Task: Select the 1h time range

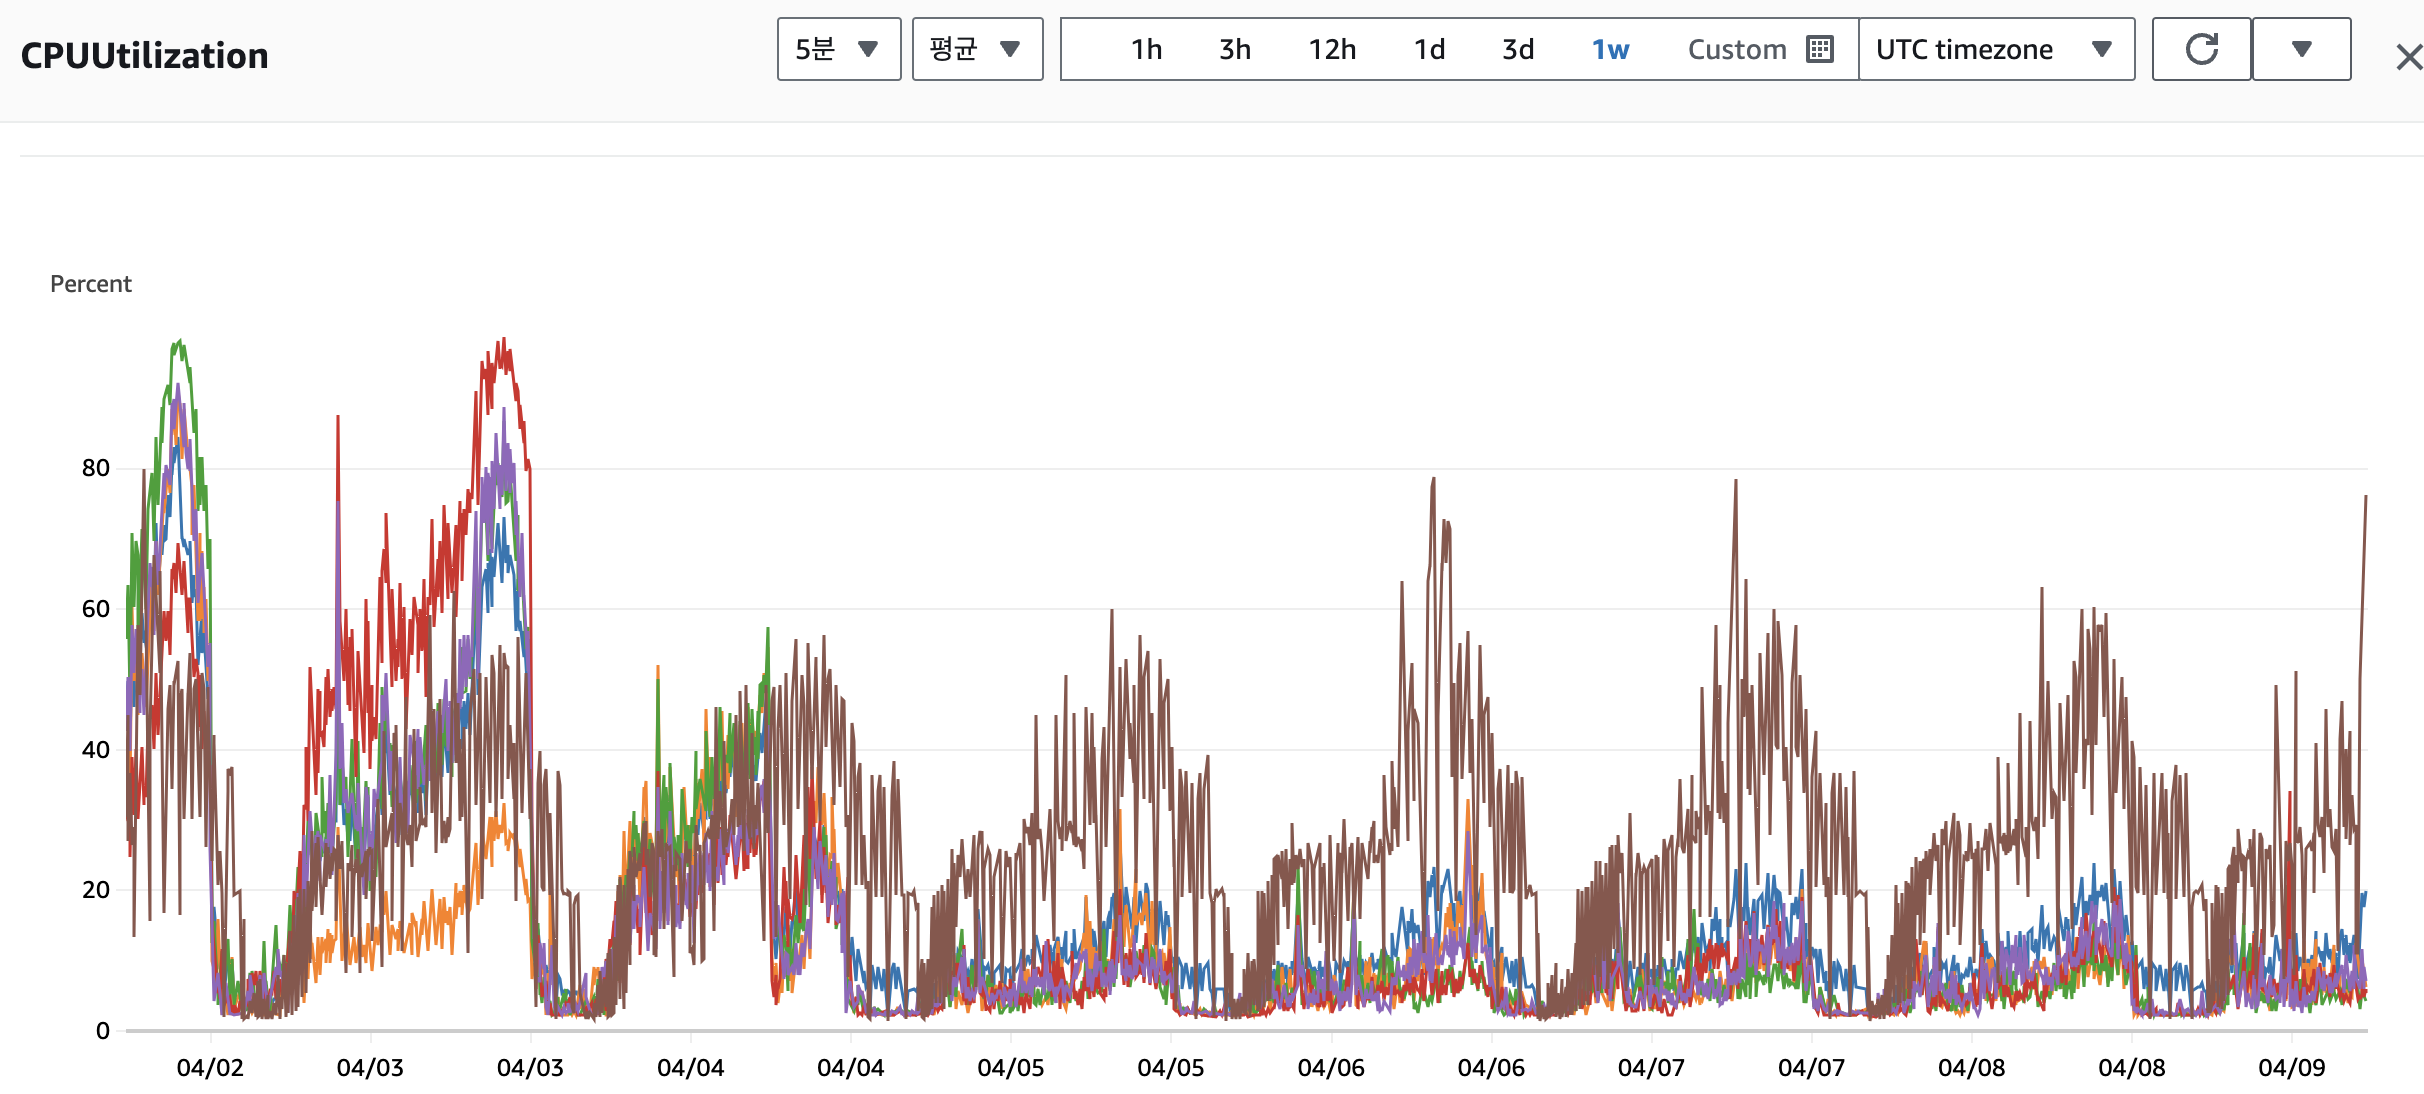Action: [1146, 49]
